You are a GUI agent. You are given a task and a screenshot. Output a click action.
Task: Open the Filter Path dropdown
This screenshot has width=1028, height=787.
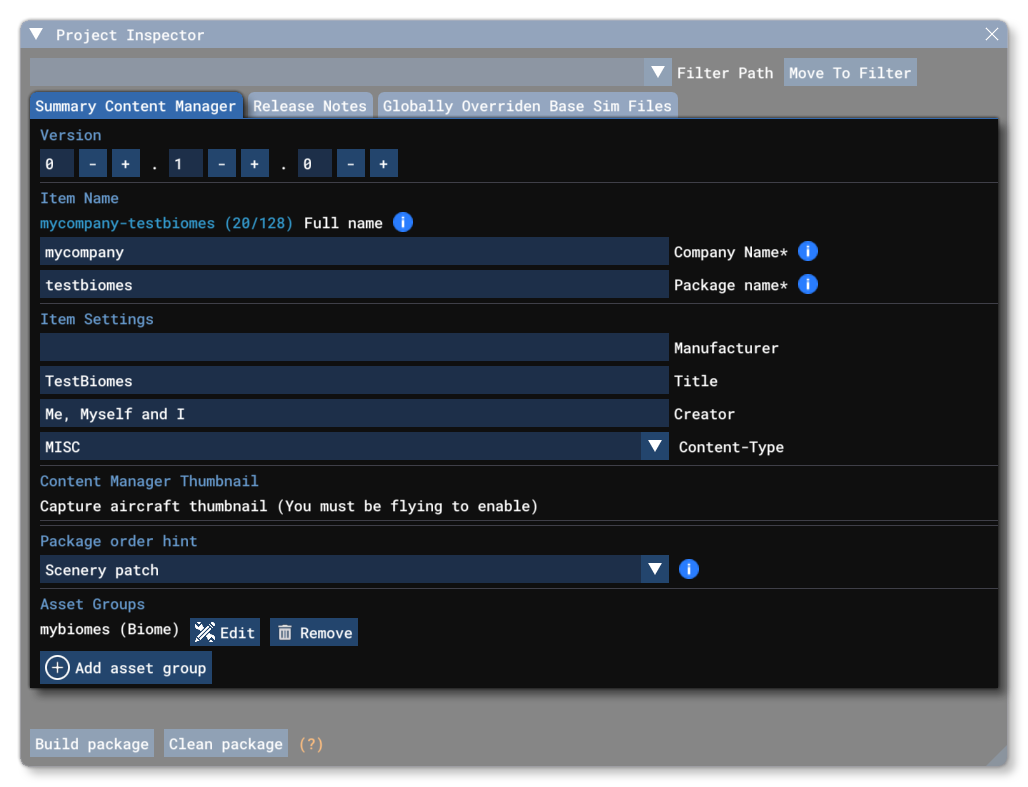tap(658, 71)
